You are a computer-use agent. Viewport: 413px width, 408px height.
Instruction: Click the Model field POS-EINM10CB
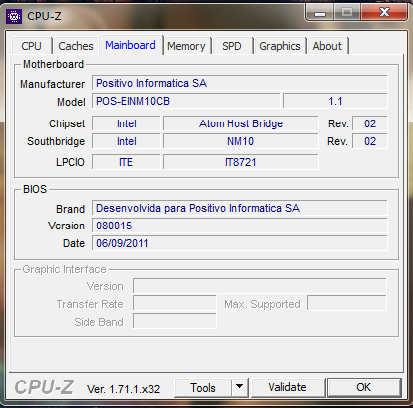186,101
